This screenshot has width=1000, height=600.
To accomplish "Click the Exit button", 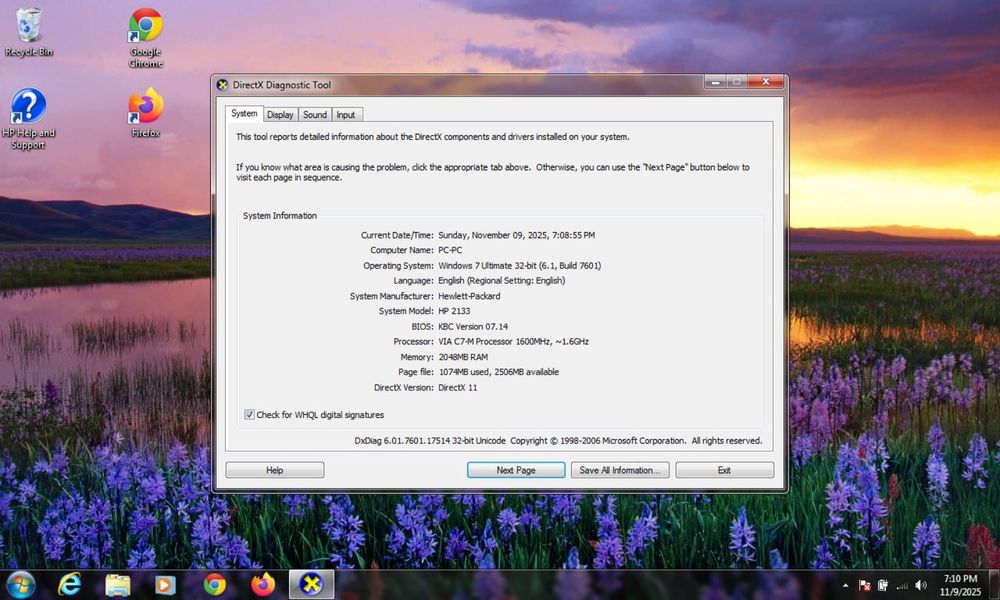I will coord(724,470).
